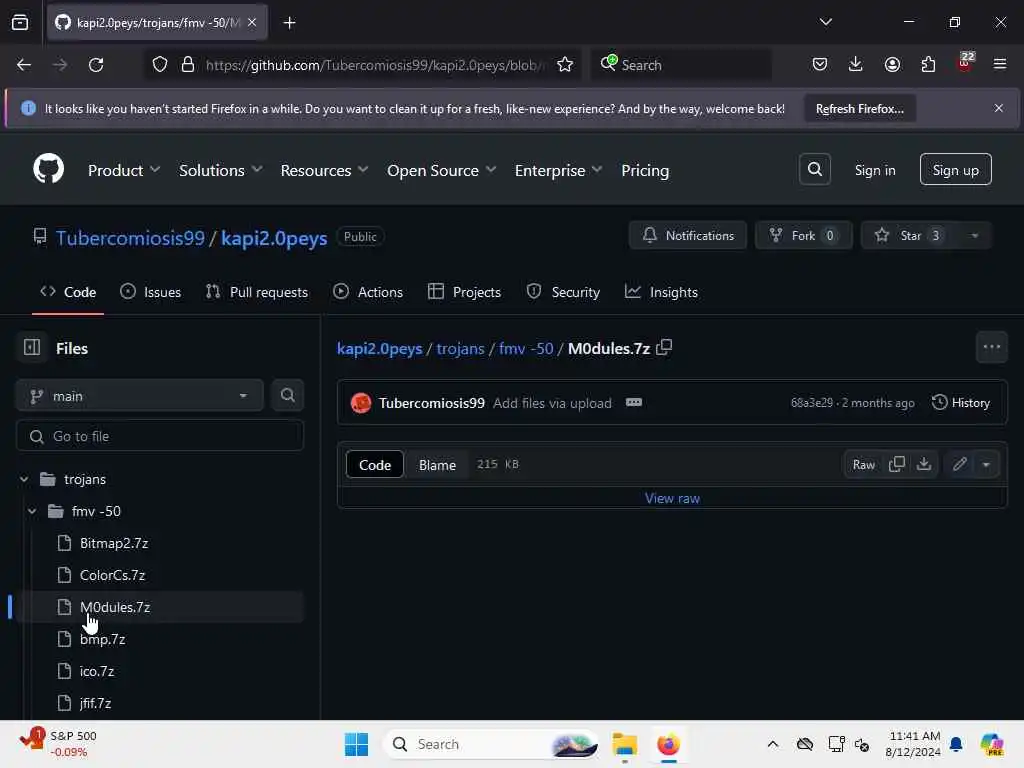Open the View raw link

click(672, 498)
